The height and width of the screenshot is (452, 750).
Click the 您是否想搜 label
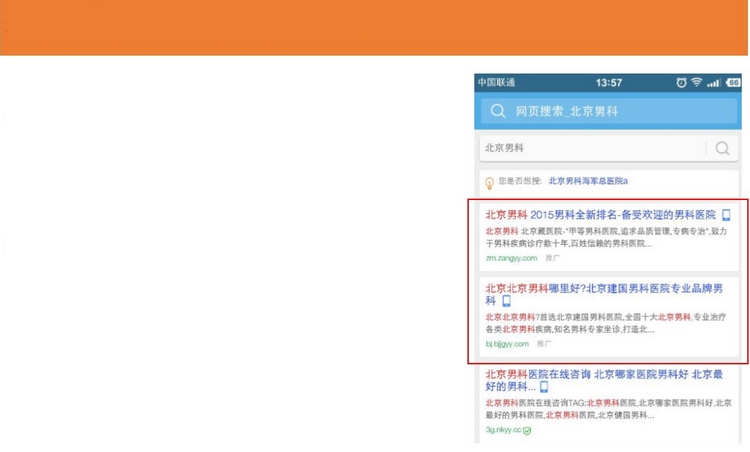click(x=520, y=181)
